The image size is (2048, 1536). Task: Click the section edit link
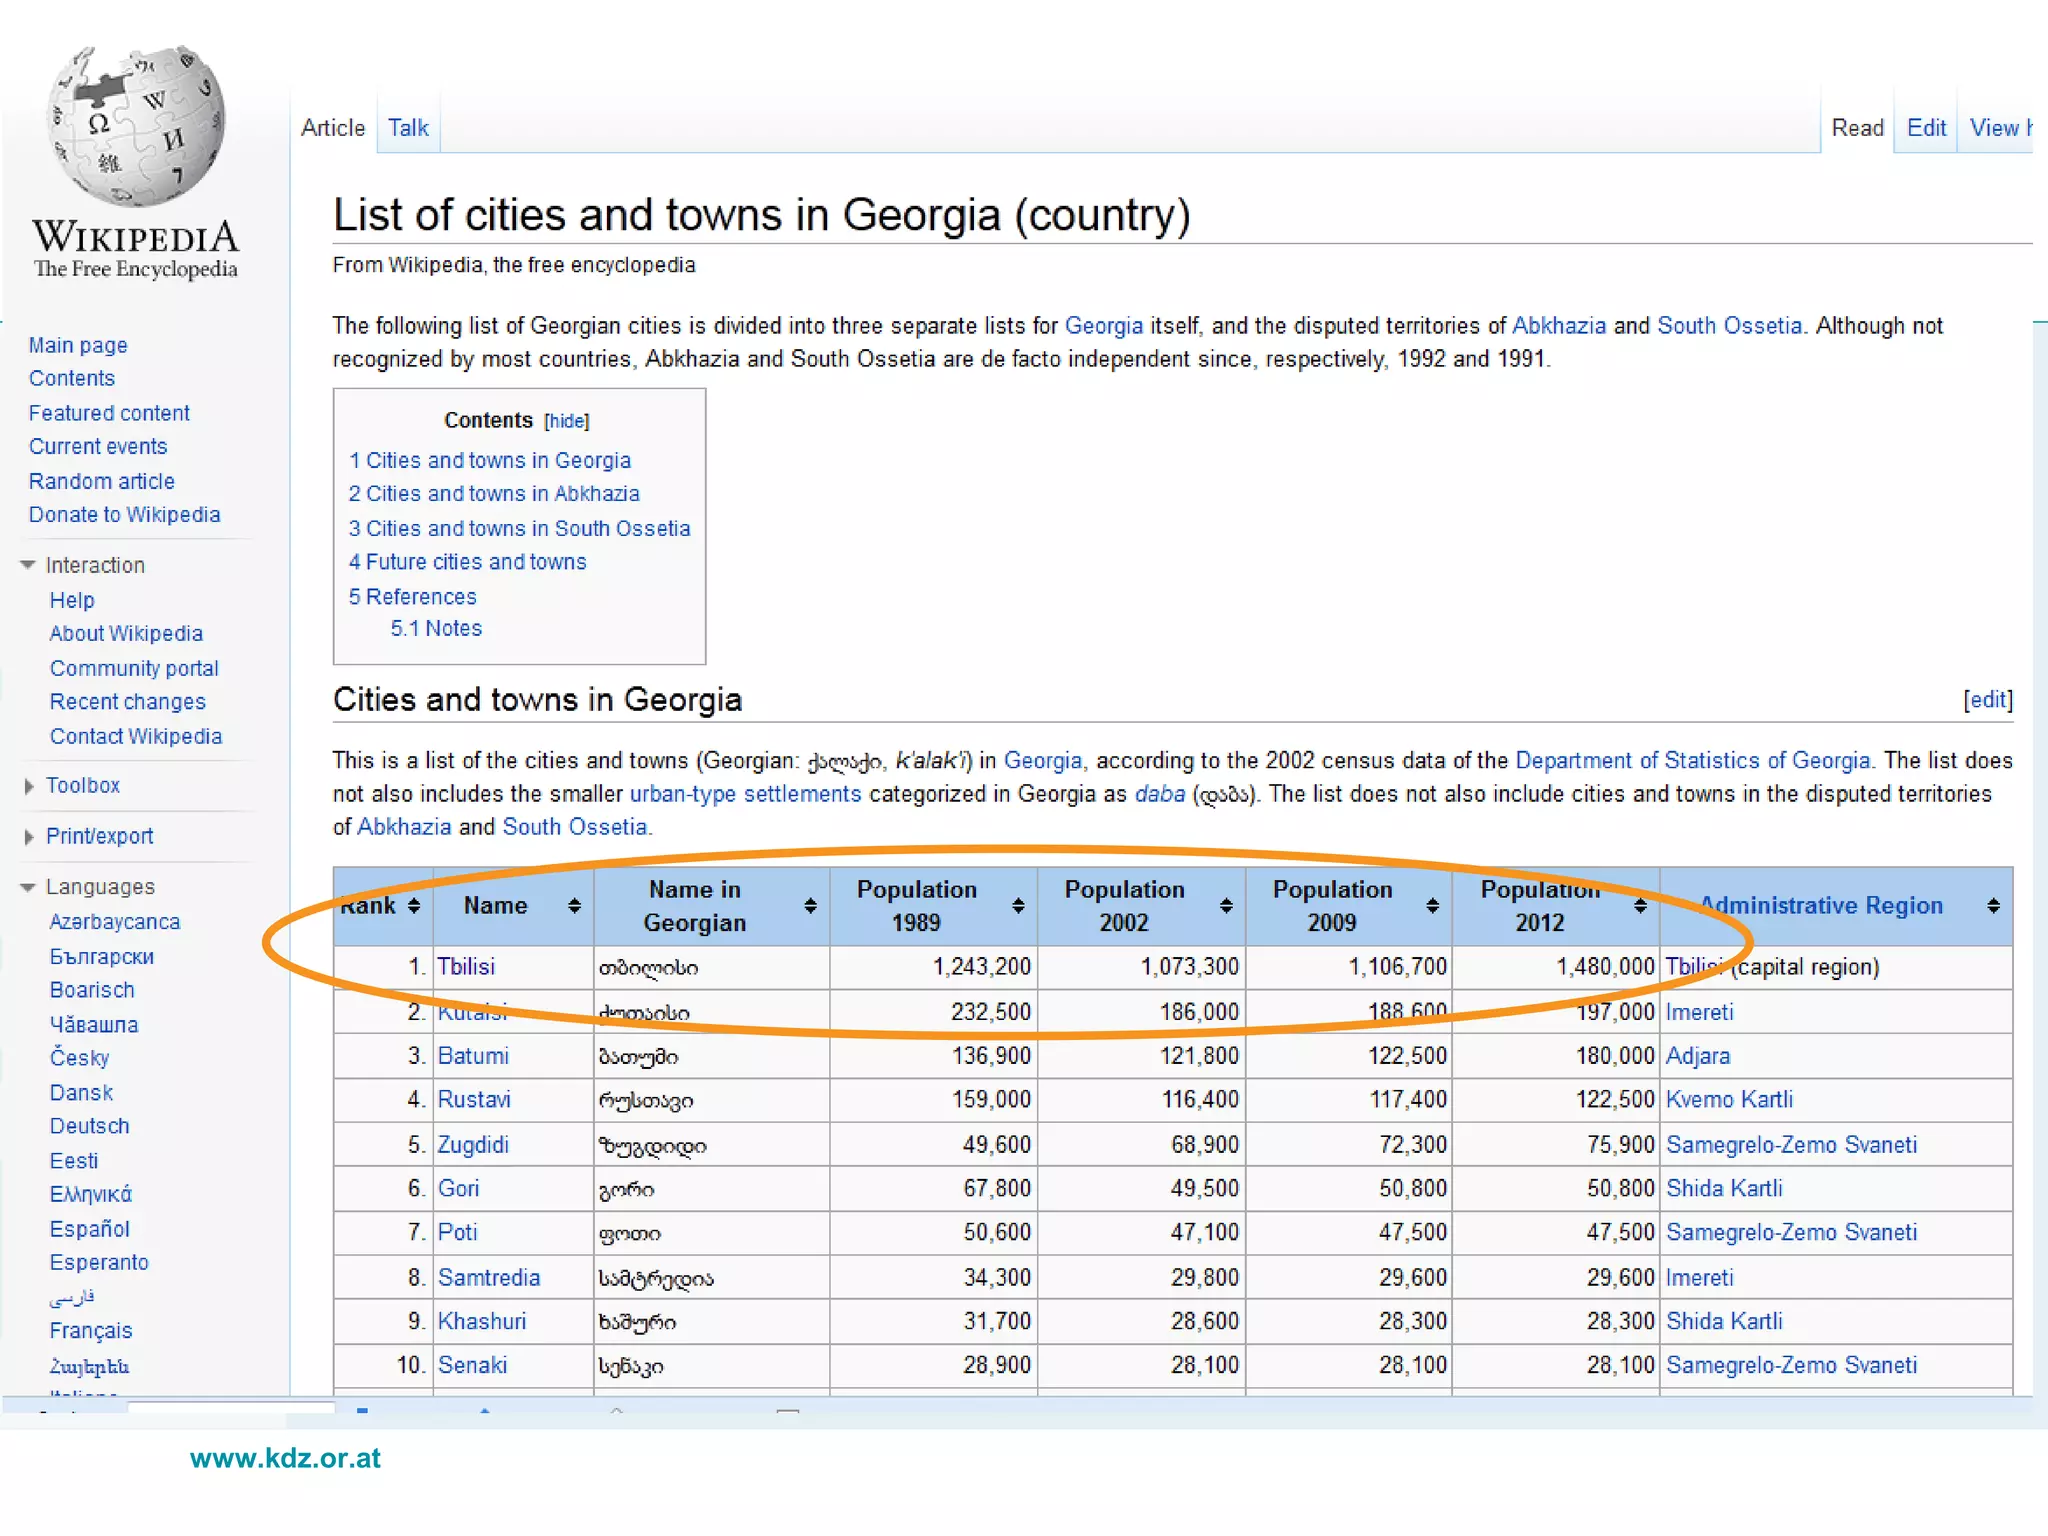pos(1987,700)
